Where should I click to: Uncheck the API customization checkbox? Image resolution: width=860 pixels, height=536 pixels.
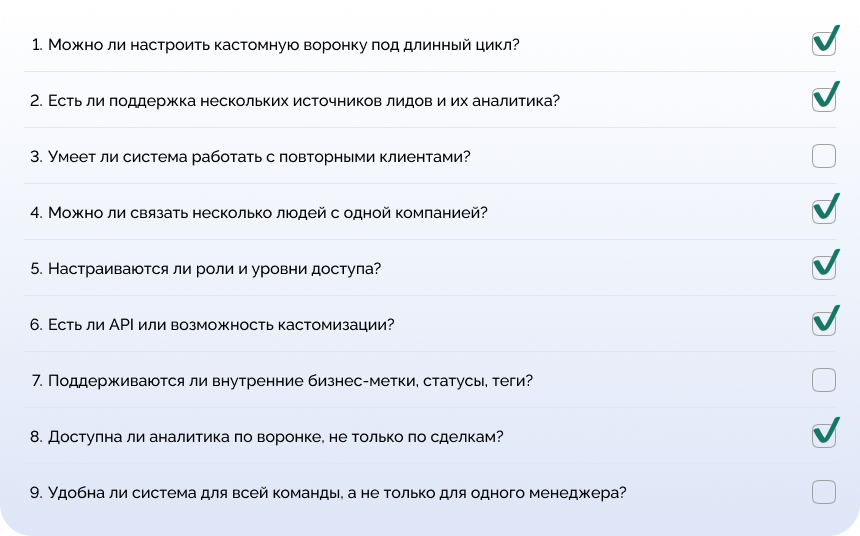pos(824,324)
